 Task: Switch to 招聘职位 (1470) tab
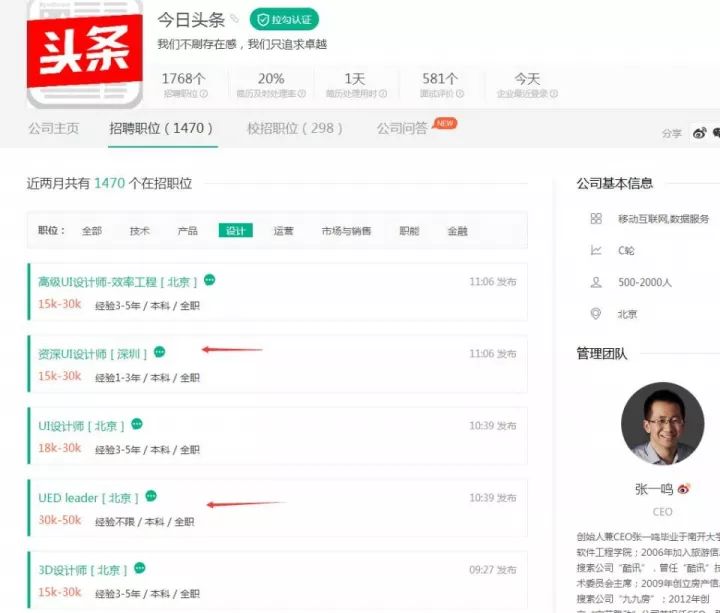coord(162,128)
